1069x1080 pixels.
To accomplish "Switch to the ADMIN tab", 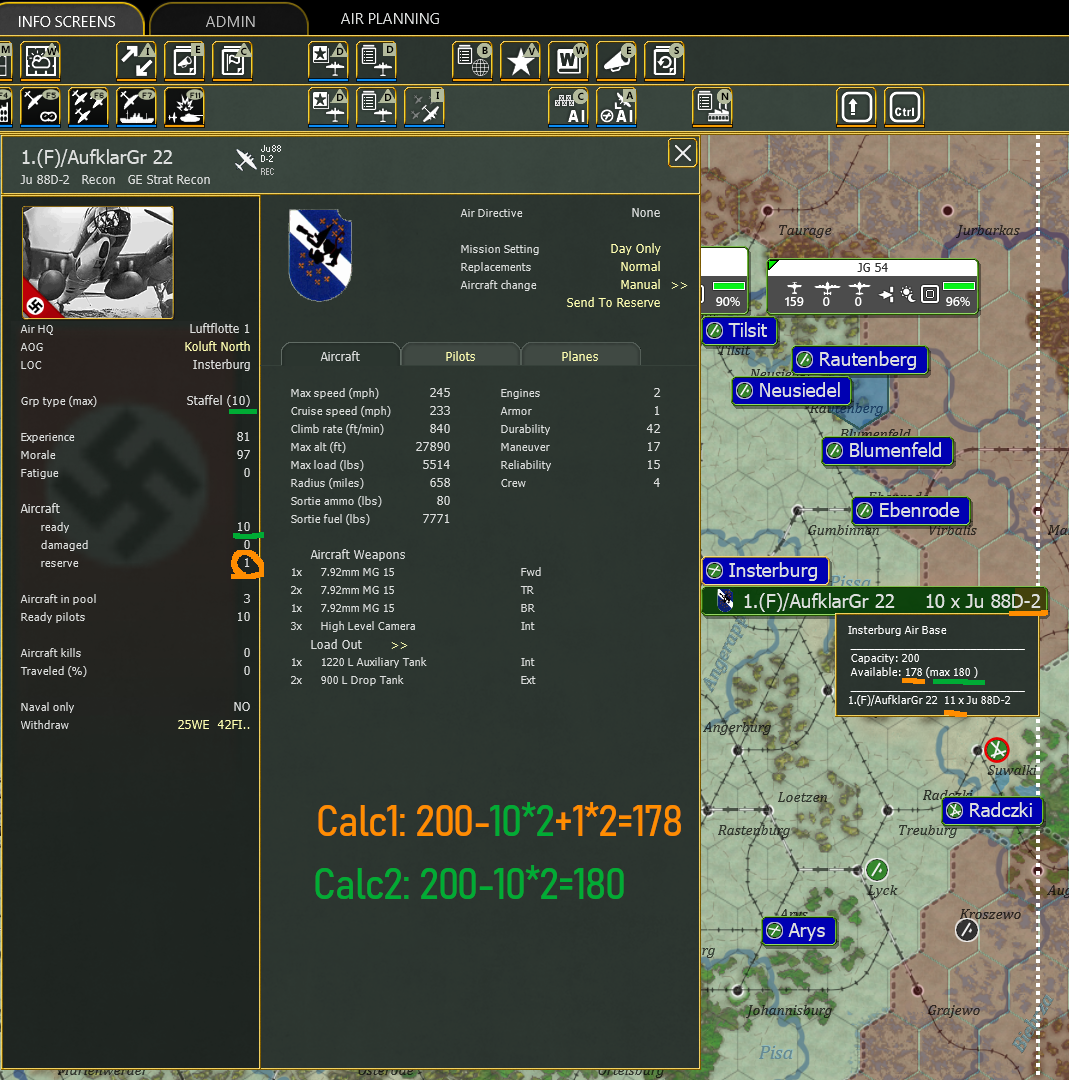I will 230,21.
